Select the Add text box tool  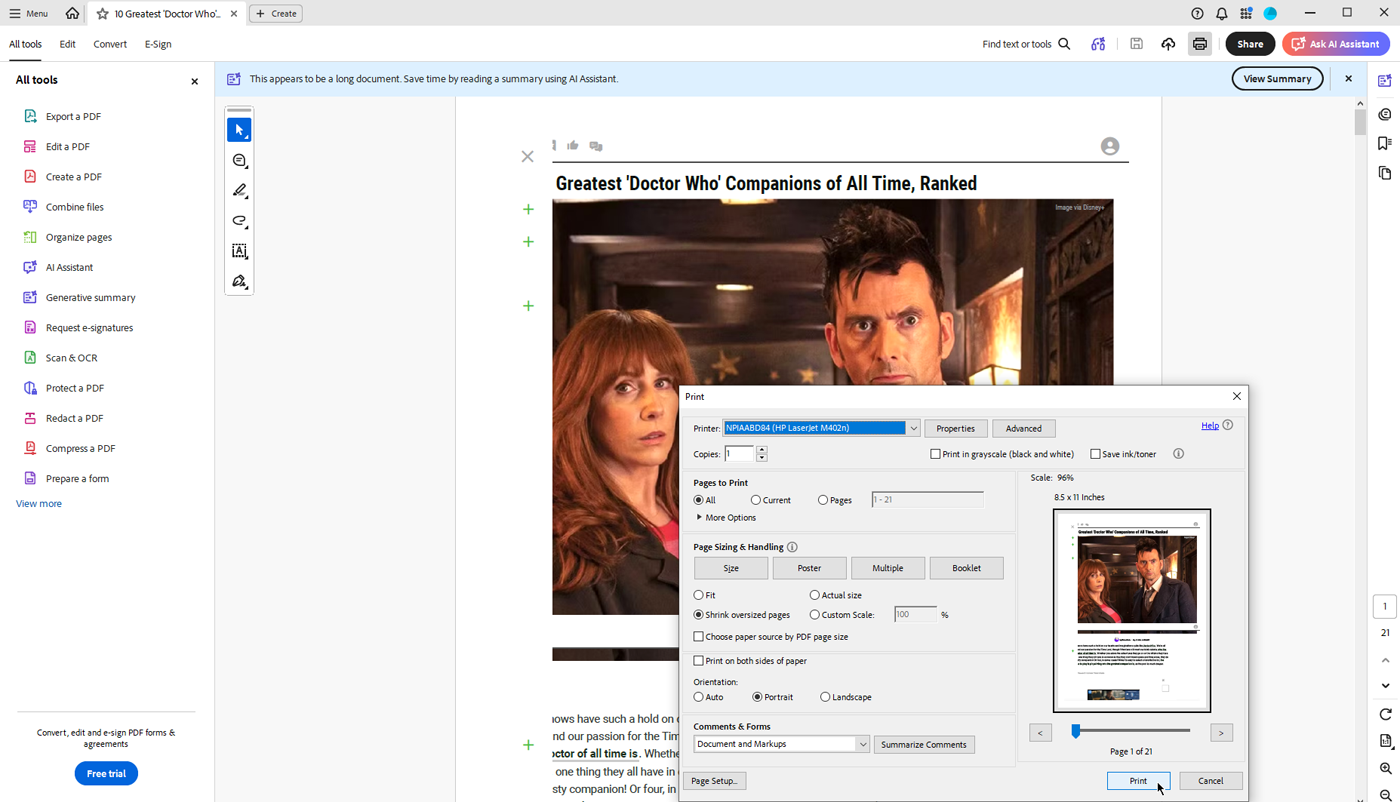coord(239,251)
